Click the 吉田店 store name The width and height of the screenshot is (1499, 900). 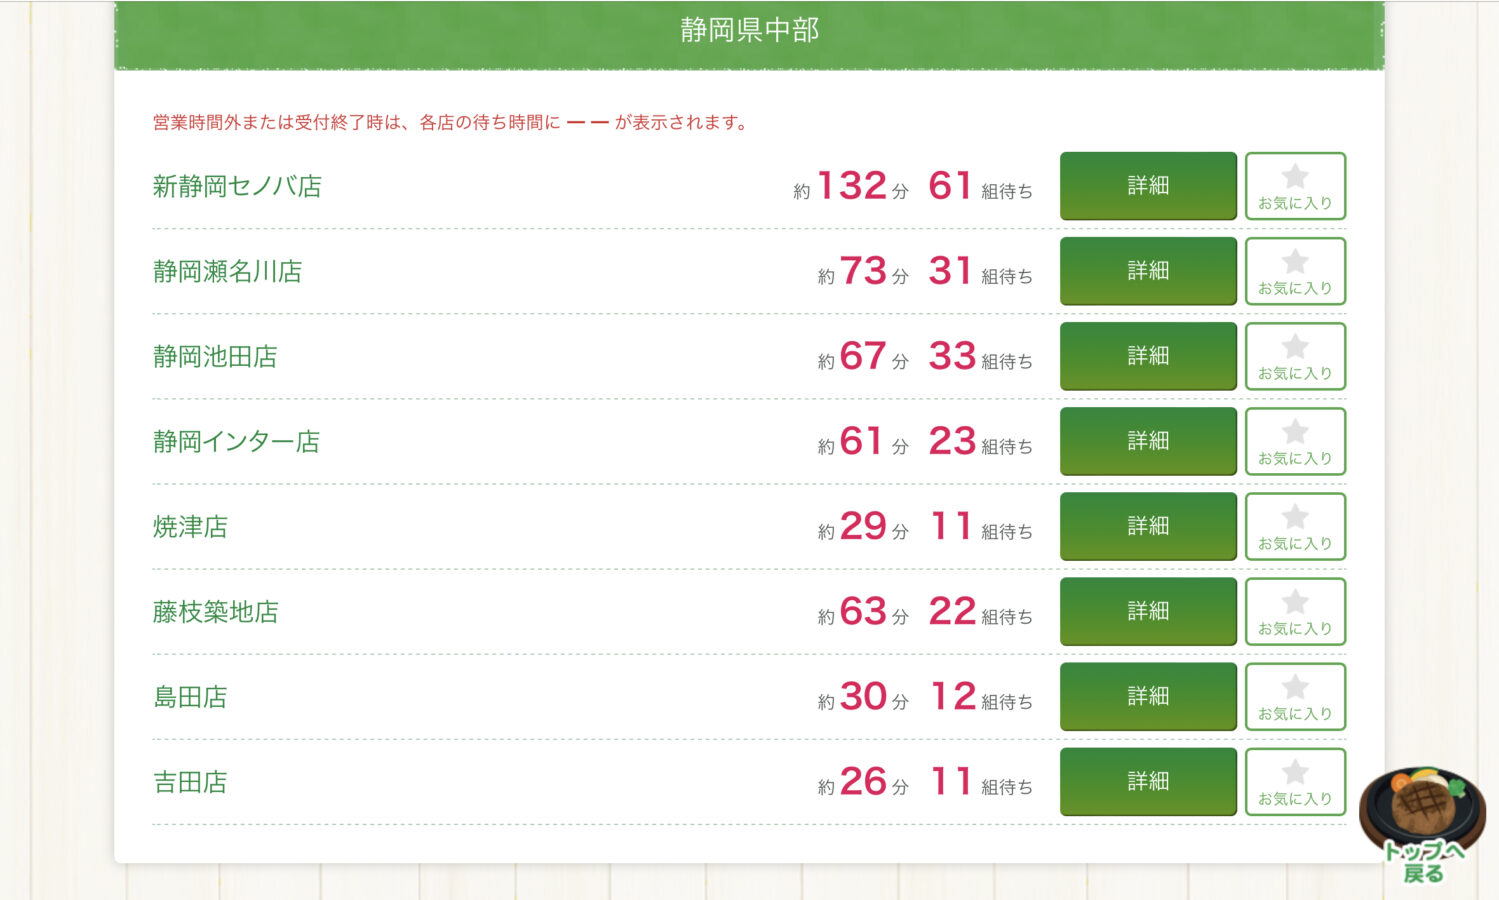190,782
